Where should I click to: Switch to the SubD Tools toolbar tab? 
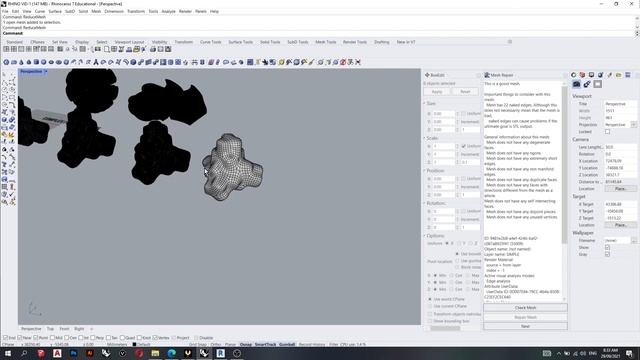298,42
